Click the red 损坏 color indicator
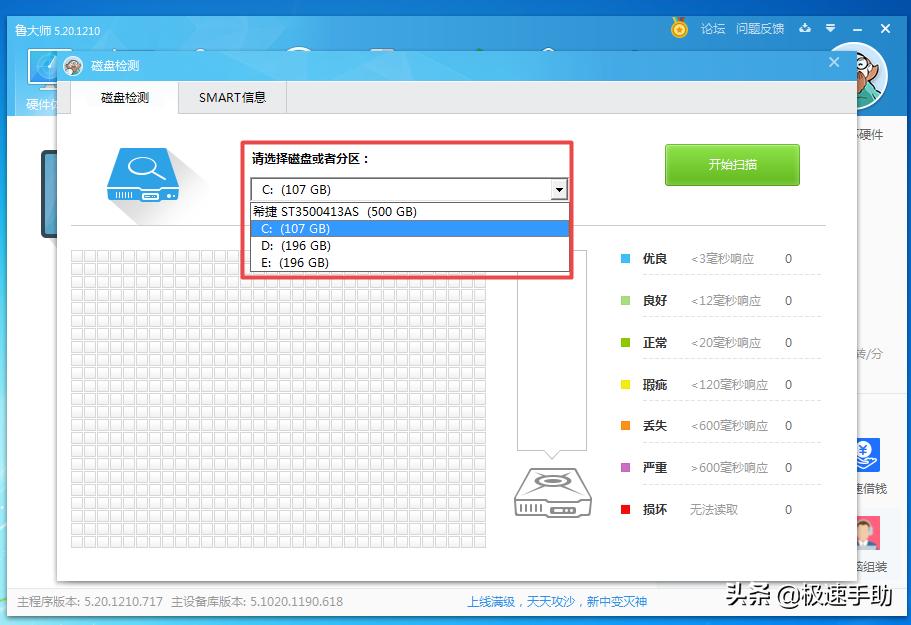 [x=625, y=509]
